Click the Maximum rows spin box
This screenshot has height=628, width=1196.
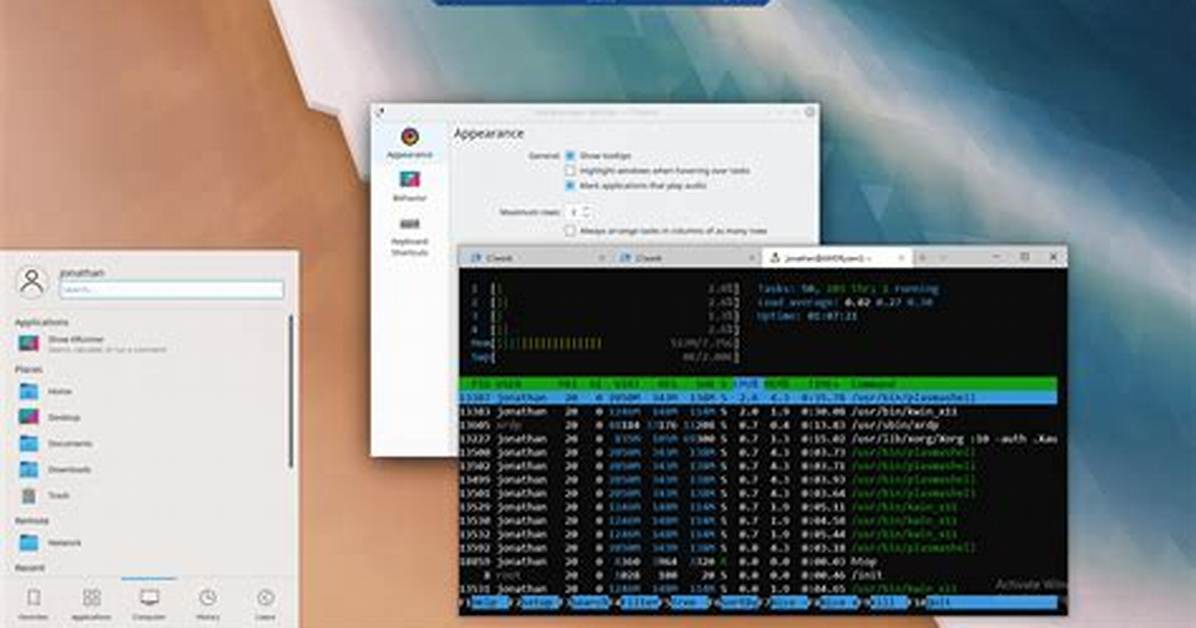[x=579, y=212]
